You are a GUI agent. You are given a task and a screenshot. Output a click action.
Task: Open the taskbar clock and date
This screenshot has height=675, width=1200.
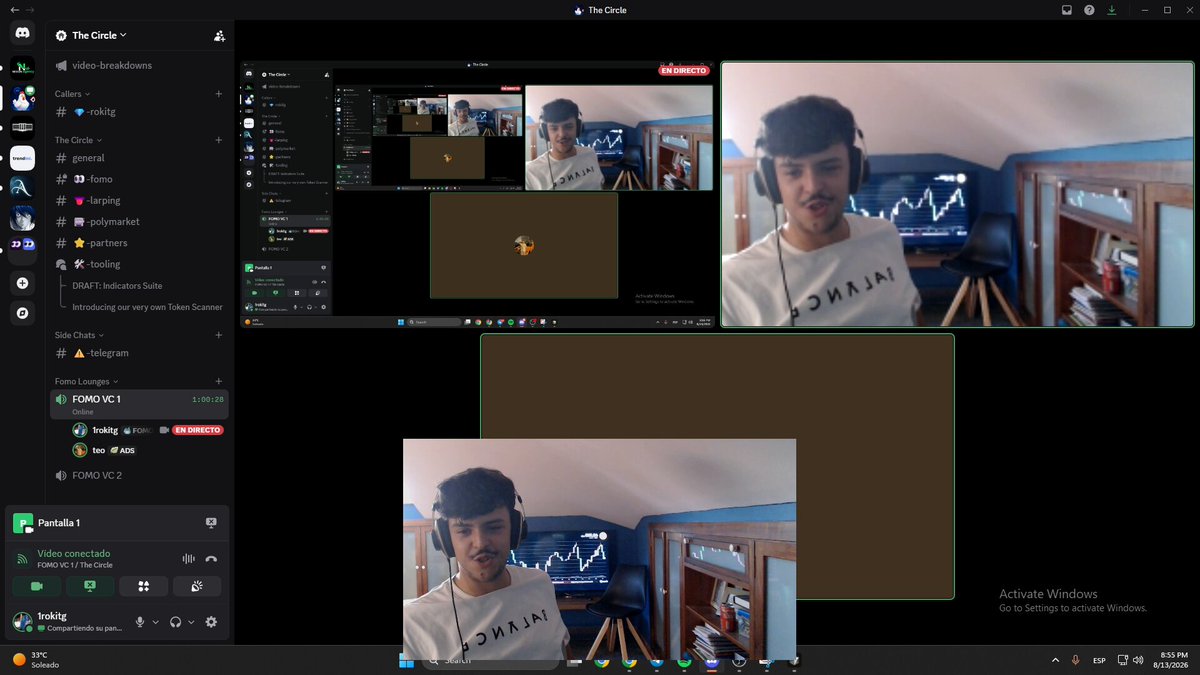(1171, 660)
